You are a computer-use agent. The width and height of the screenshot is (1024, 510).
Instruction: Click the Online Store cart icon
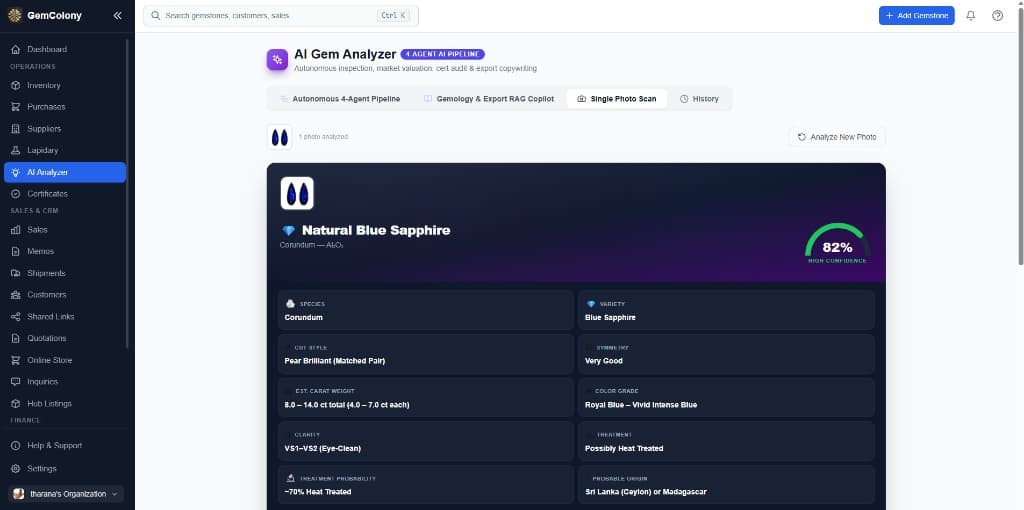coord(16,360)
